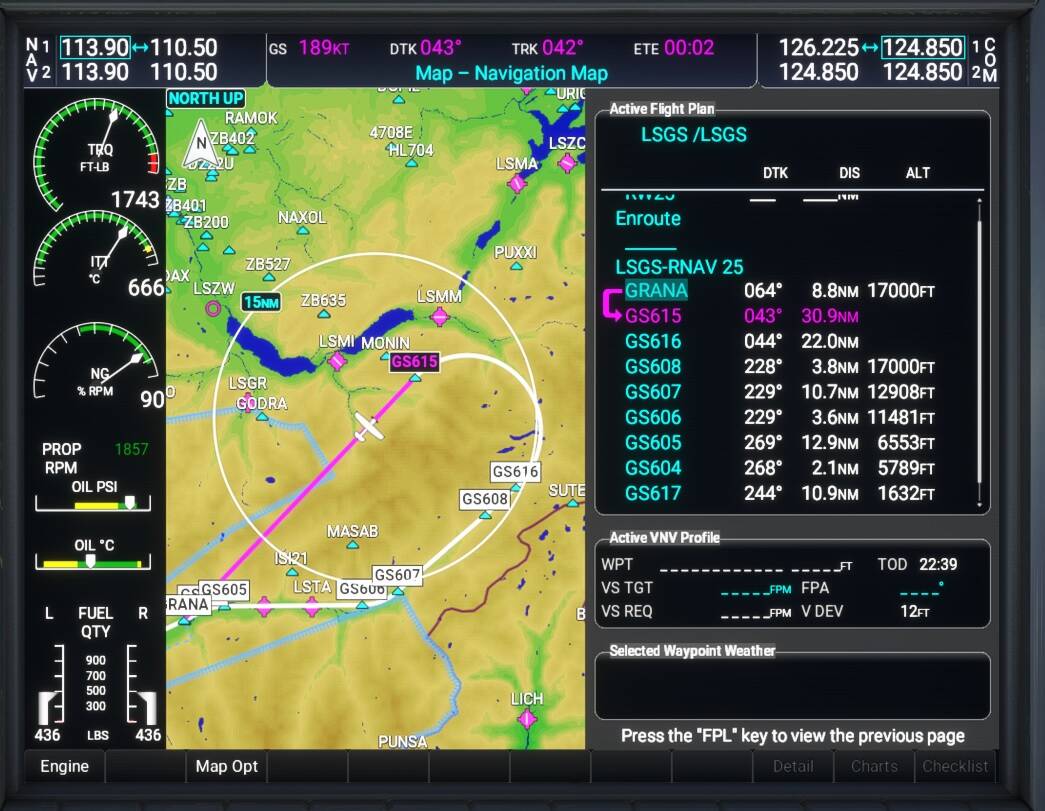Click the flight plan list scrollbar
Viewport: 1045px width, 811px height.
(979, 352)
